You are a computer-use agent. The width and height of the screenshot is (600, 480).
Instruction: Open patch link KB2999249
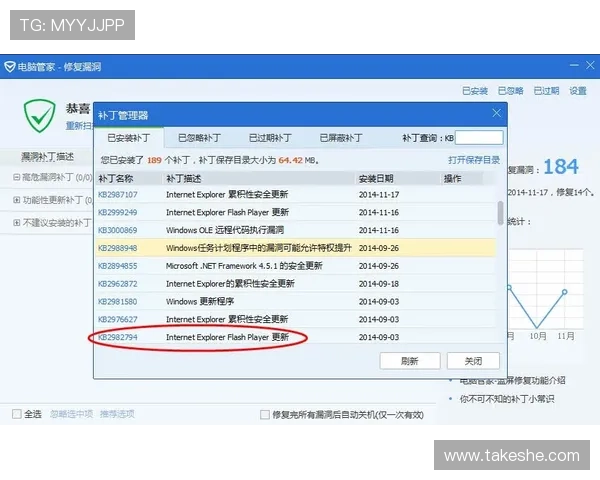(117, 212)
